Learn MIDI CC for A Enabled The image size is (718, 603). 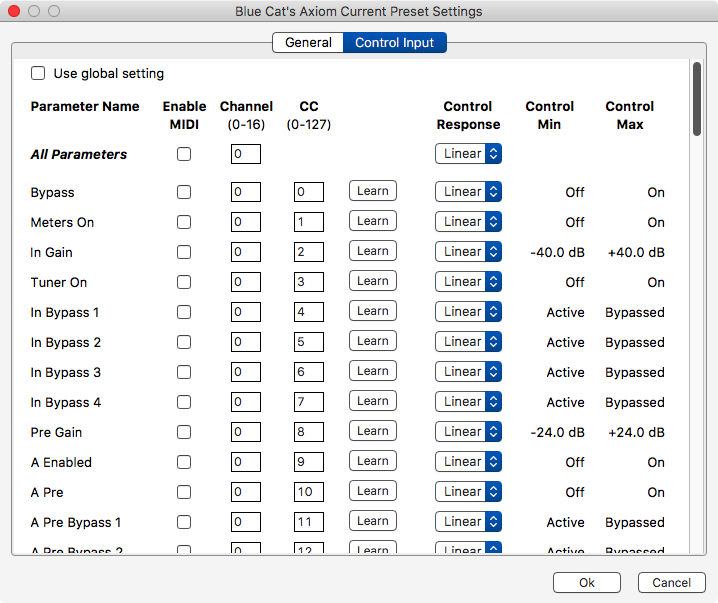tap(373, 461)
